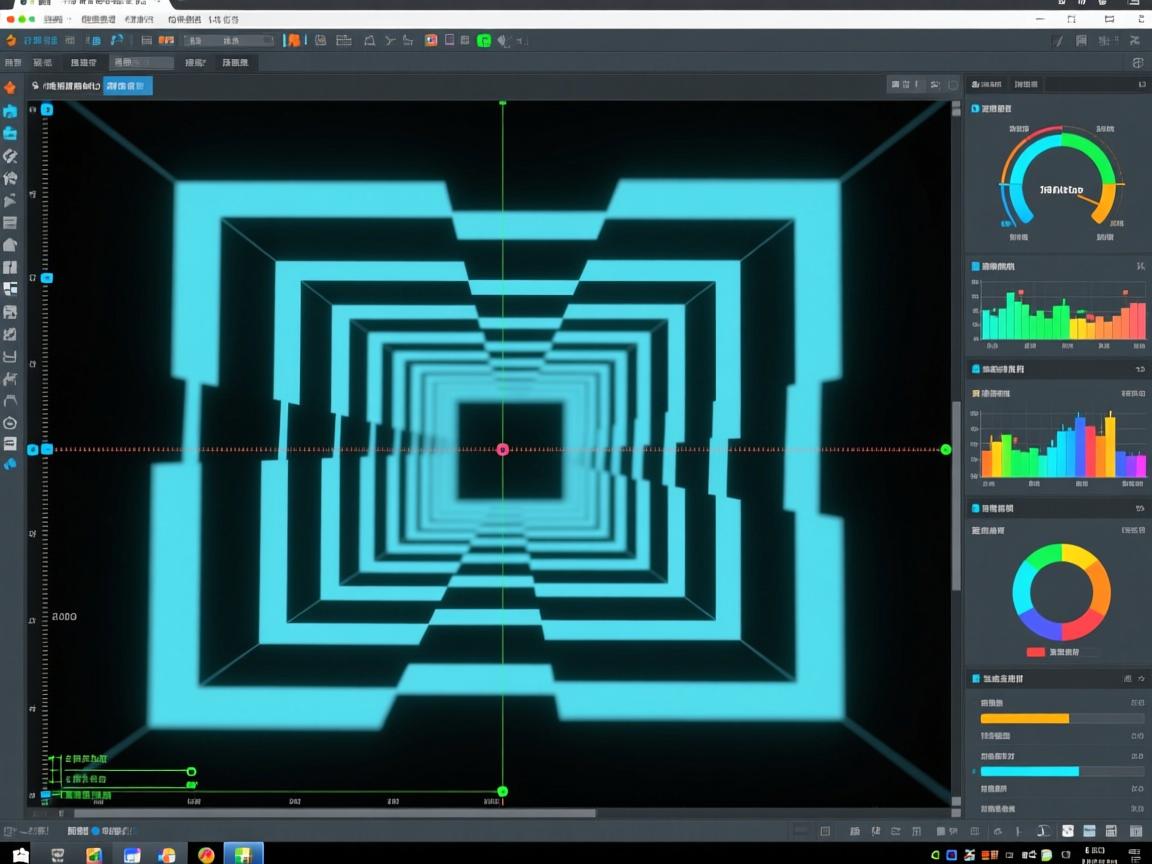Click the red square icon in the main toolbar
This screenshot has width=1152, height=864.
tap(431, 41)
